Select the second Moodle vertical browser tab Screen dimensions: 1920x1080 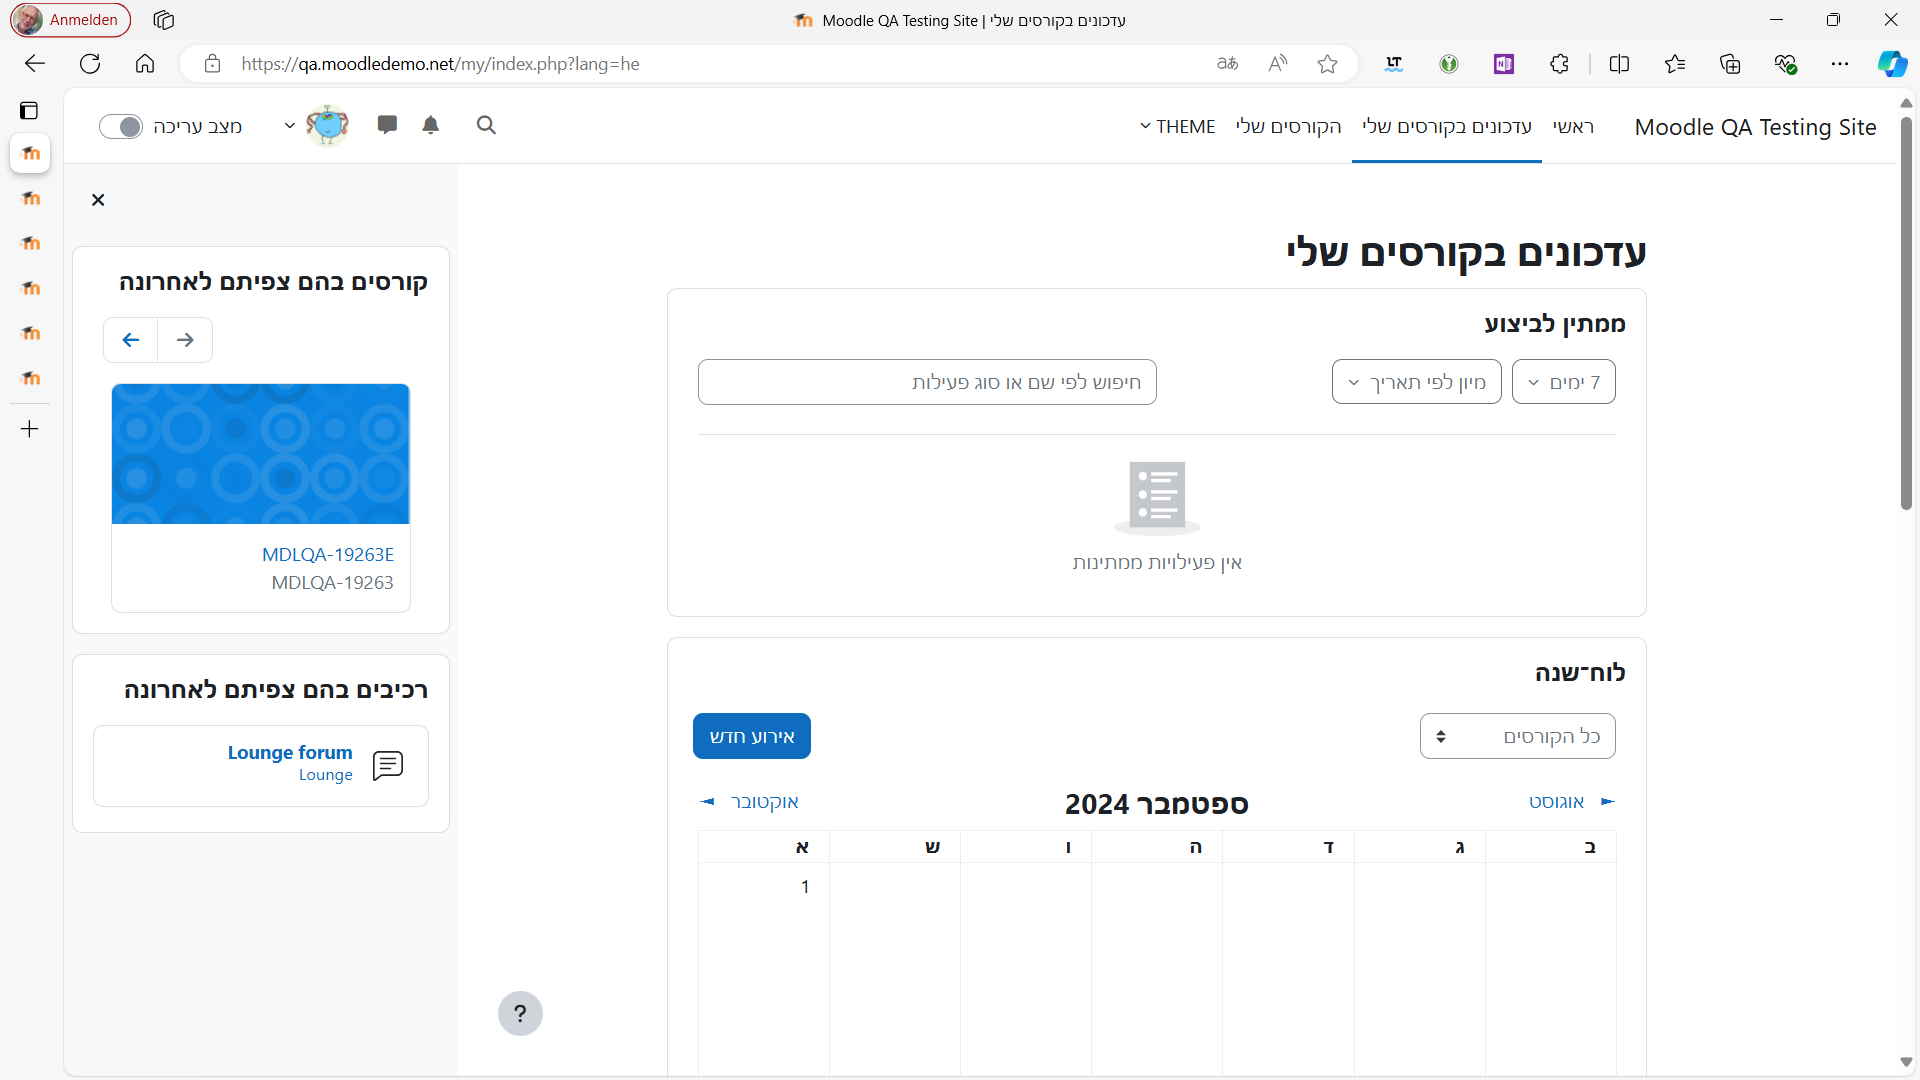click(x=30, y=199)
